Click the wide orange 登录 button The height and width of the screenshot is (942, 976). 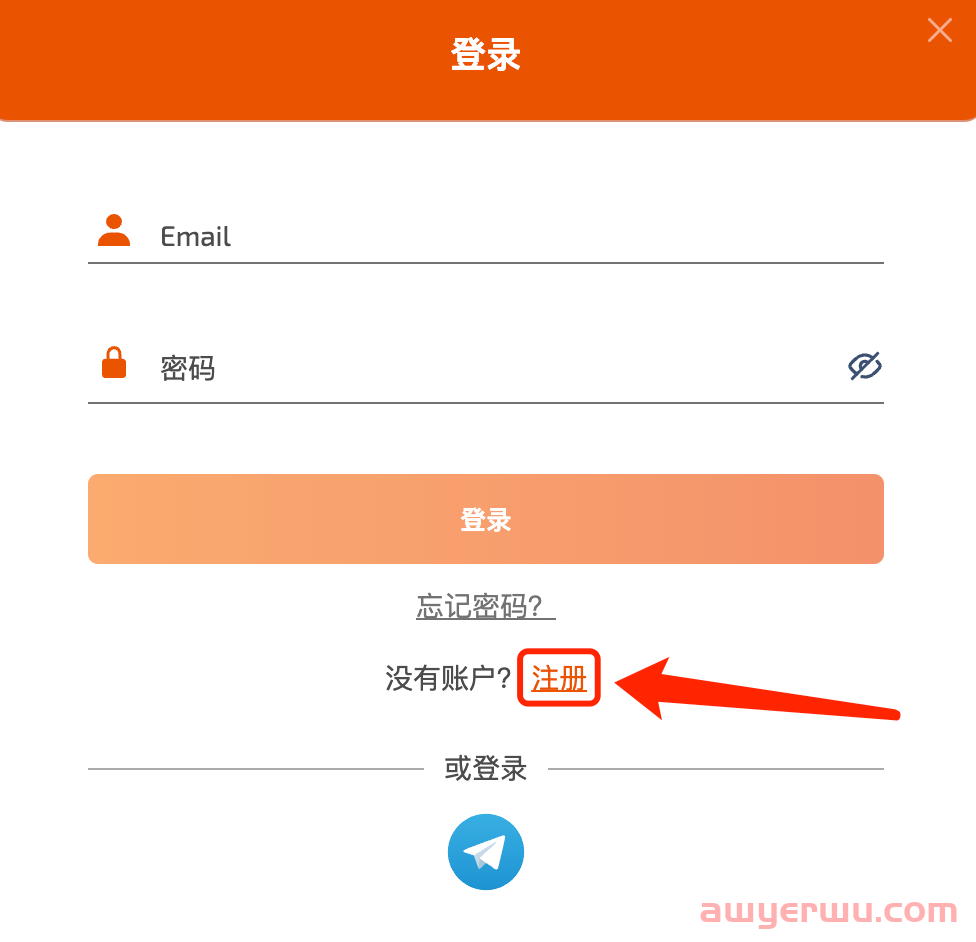tap(486, 519)
